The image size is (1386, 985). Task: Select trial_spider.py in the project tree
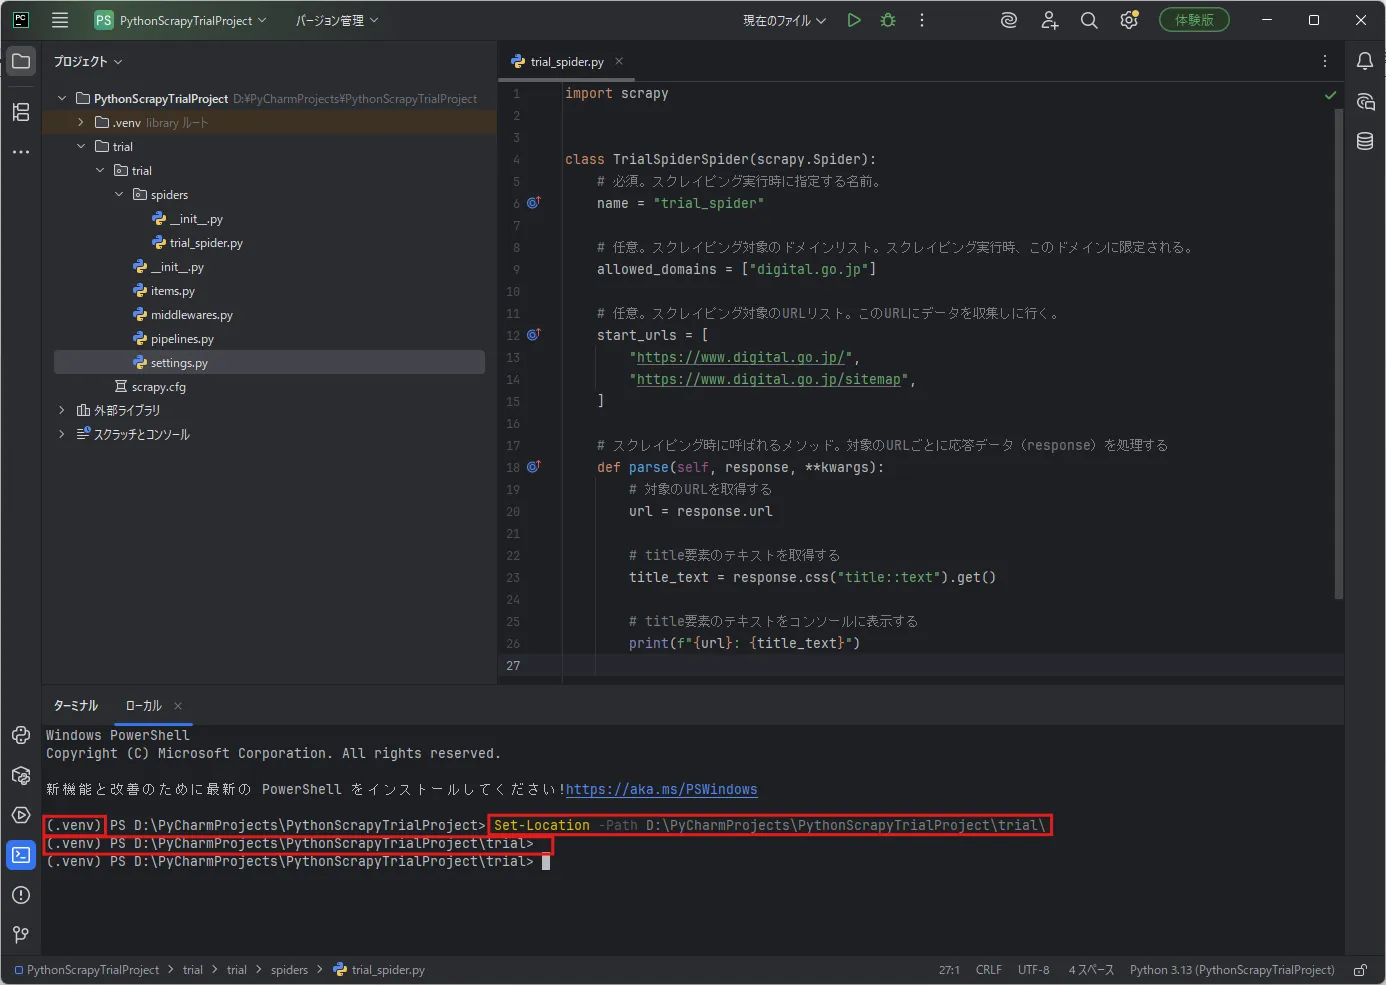(x=206, y=242)
